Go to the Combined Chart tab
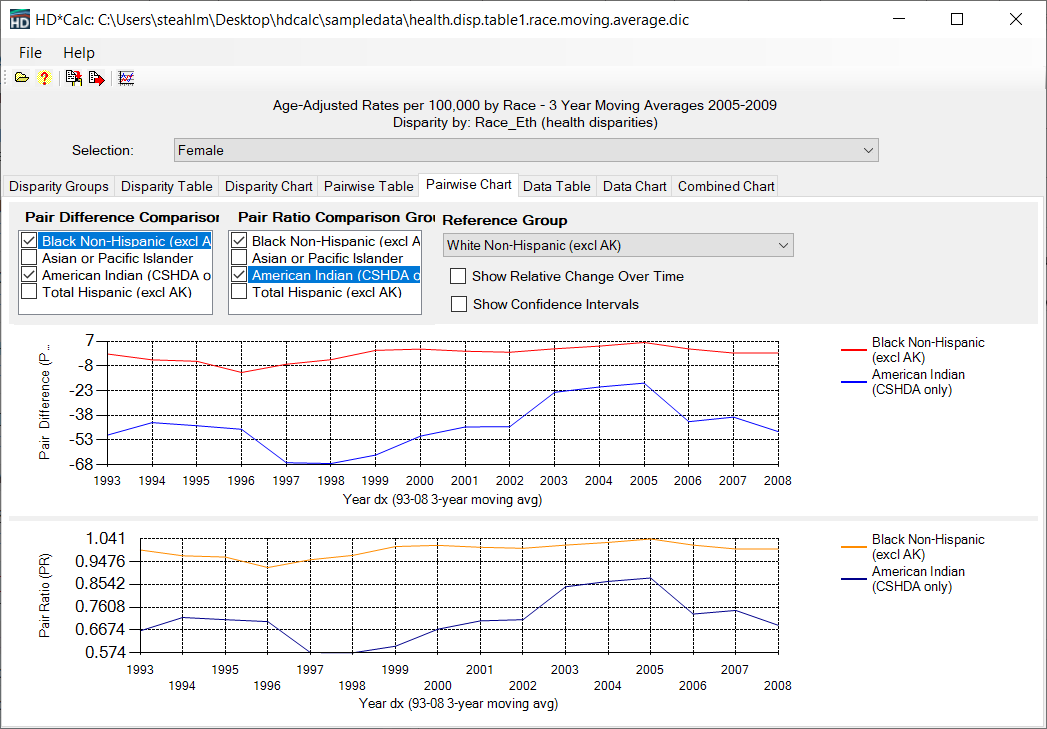 pyautogui.click(x=726, y=186)
